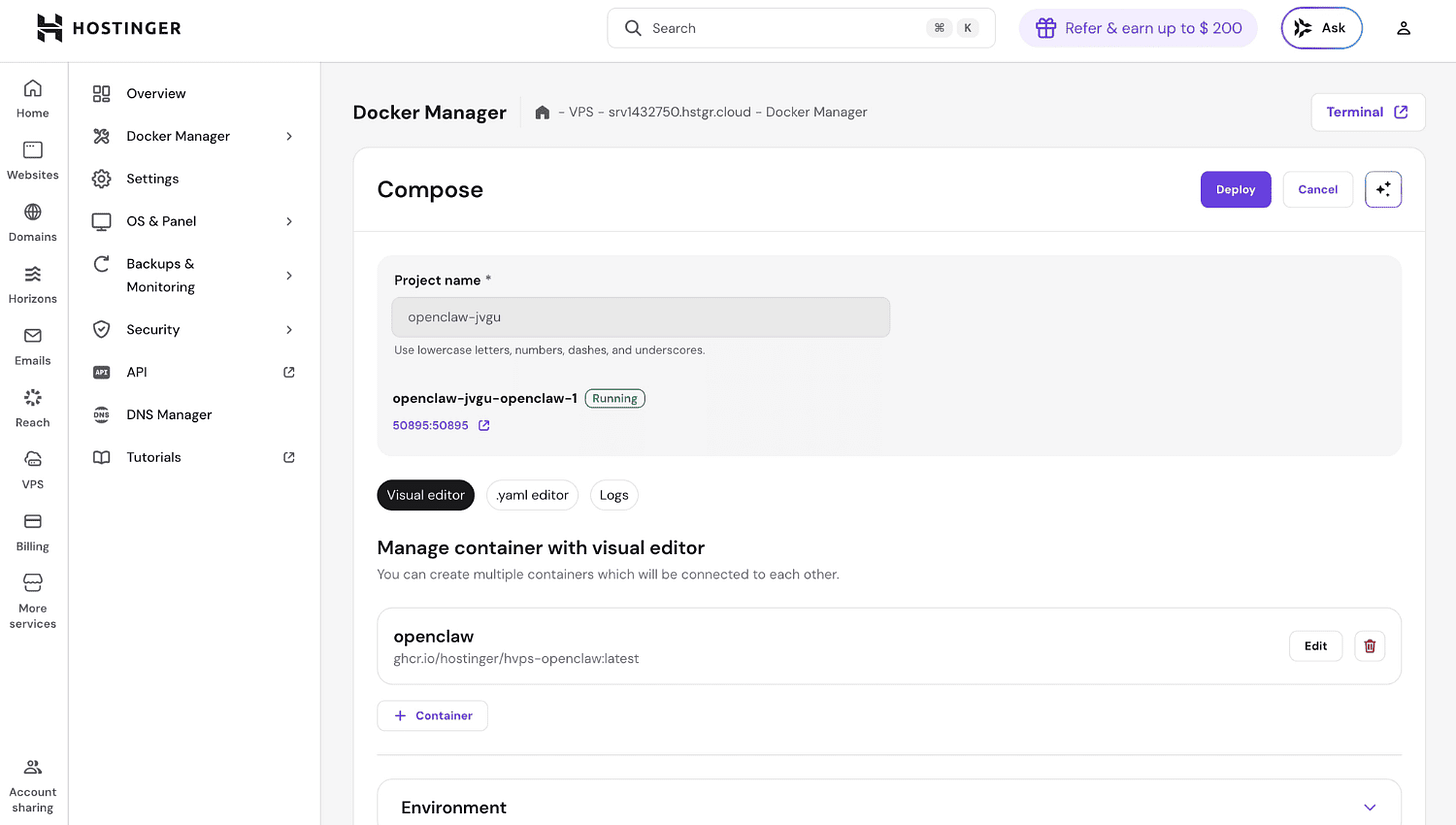The image size is (1456, 825).
Task: Open Reach in the left rail
Action: point(33,409)
